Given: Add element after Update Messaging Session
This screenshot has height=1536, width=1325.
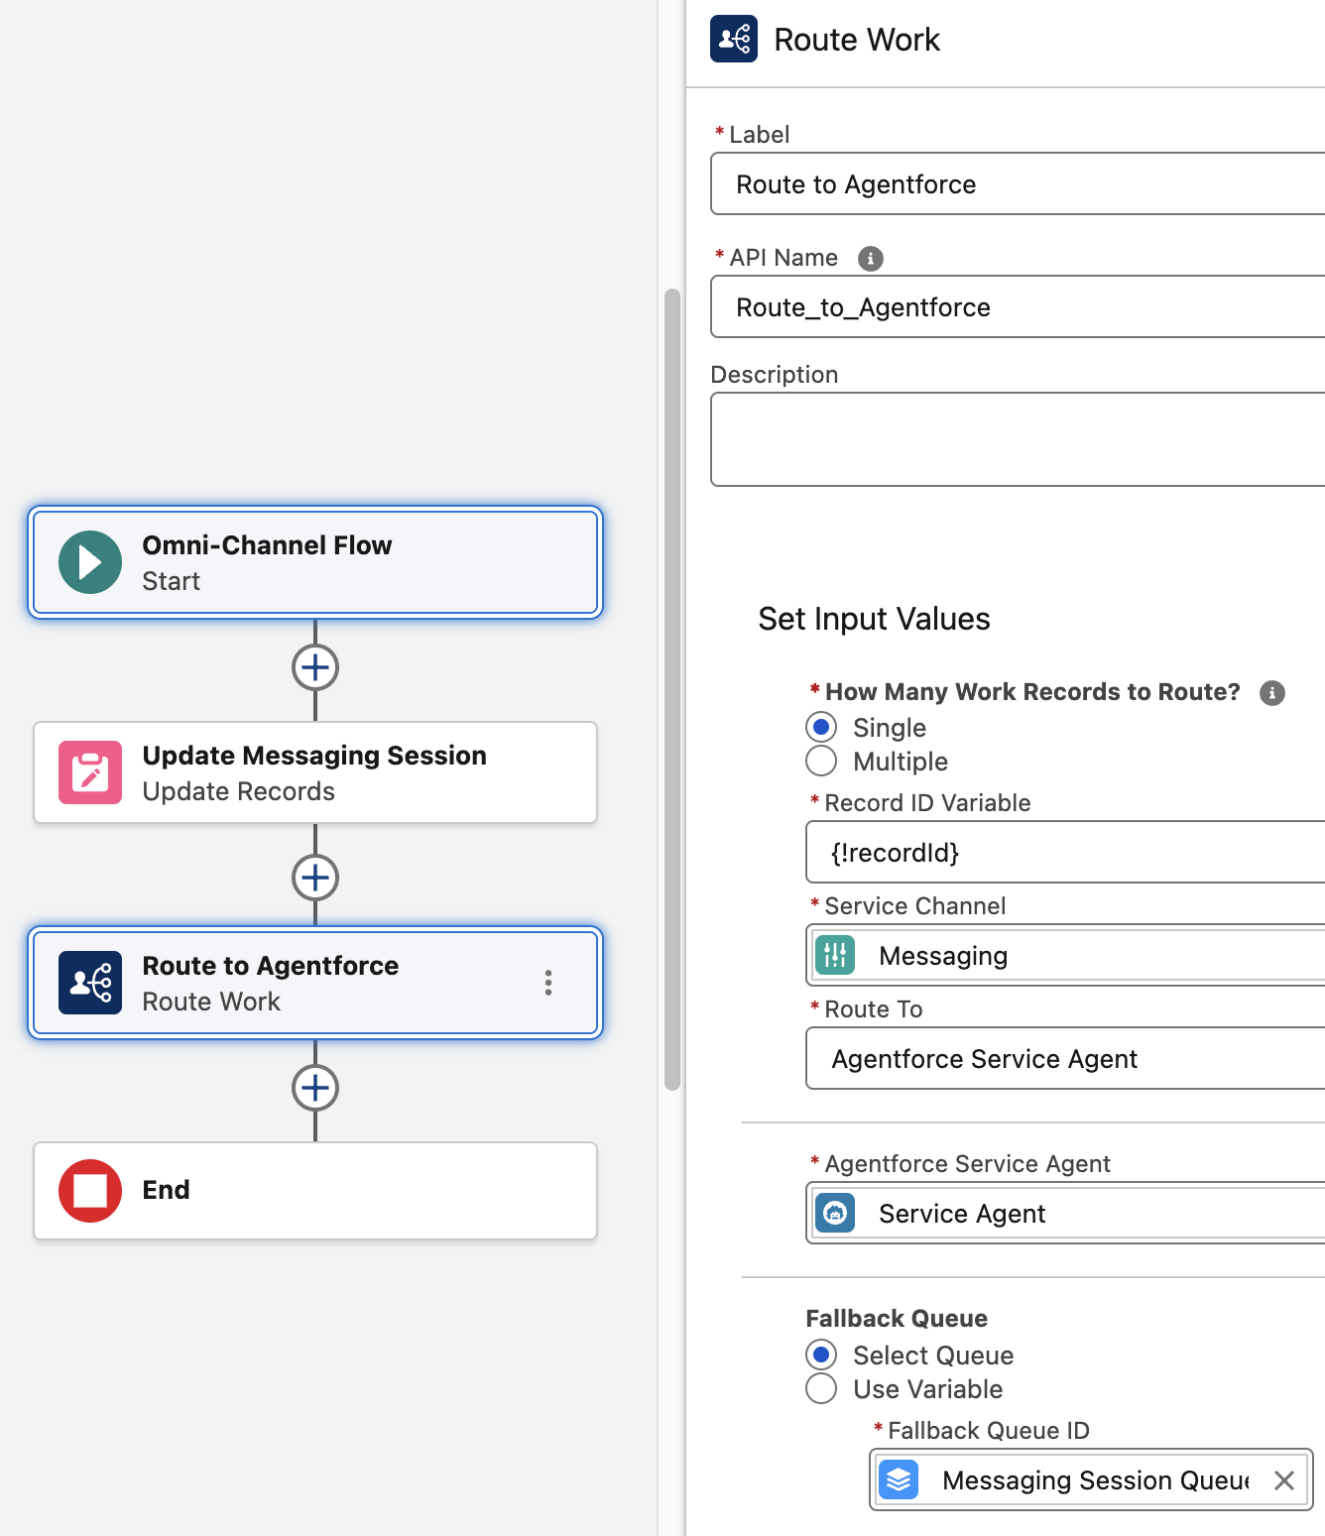Looking at the screenshot, I should pyautogui.click(x=315, y=877).
